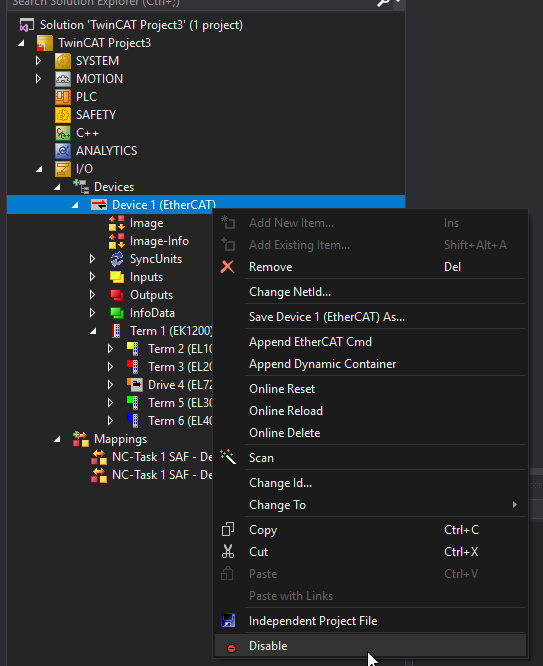The image size is (543, 666).
Task: Click the MOTION node icon
Action: [63, 79]
